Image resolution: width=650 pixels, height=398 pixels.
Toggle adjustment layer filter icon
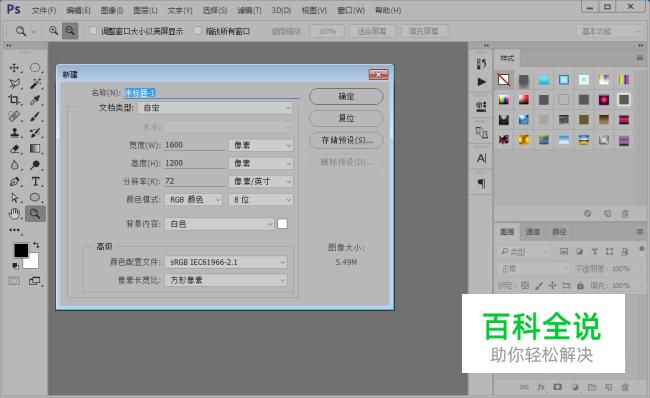(580, 251)
